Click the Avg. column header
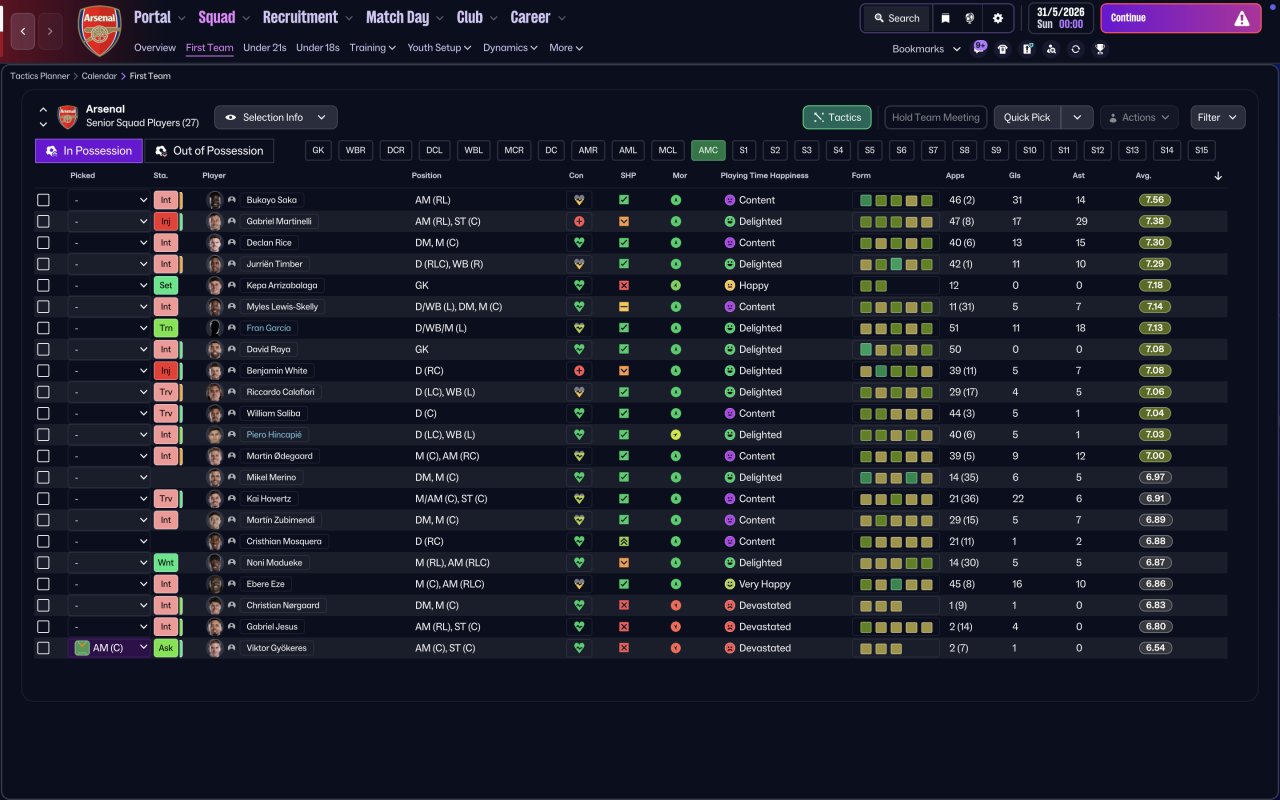Image resolution: width=1280 pixels, height=800 pixels. tap(1144, 176)
